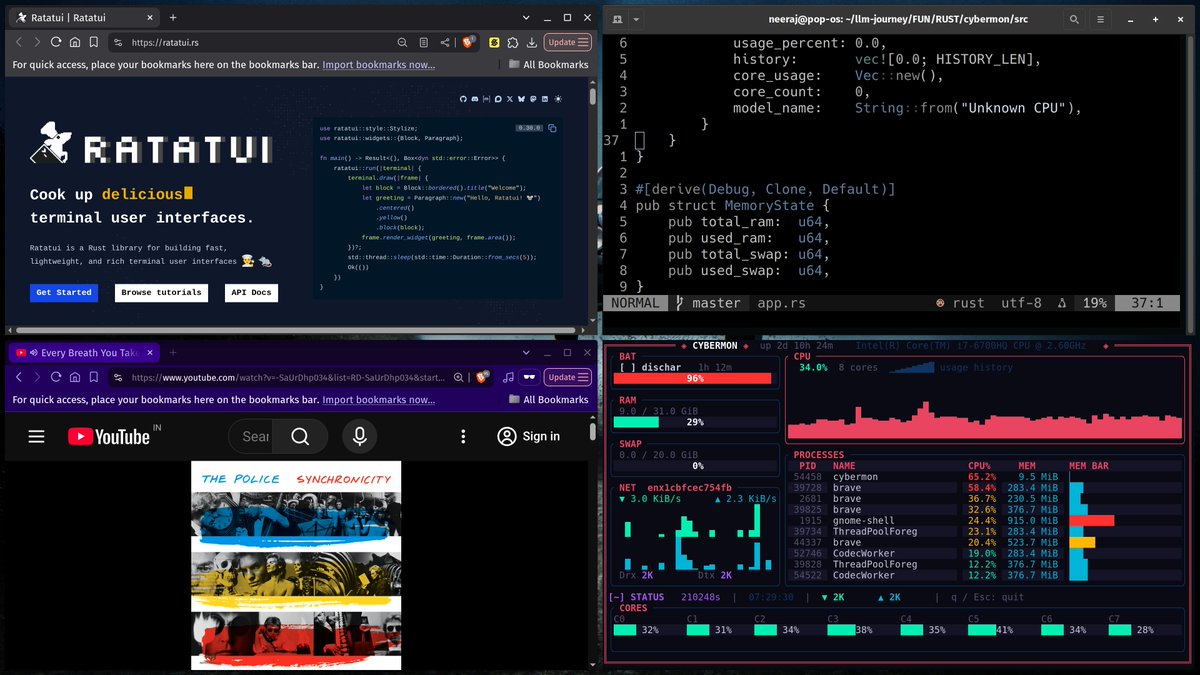This screenshot has width=1200, height=675.
Task: Open search in terminal title bar
Action: click(x=1074, y=19)
